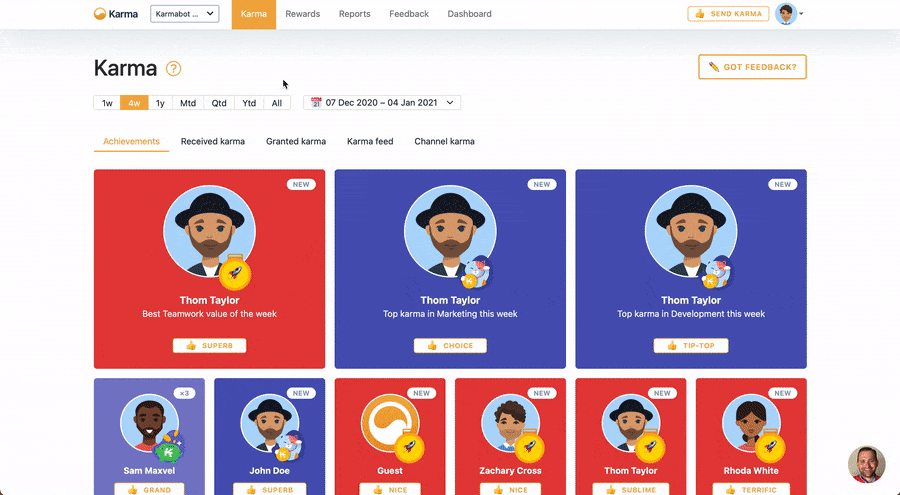
Task: Expand the arrow next to profile avatar
Action: (x=801, y=14)
